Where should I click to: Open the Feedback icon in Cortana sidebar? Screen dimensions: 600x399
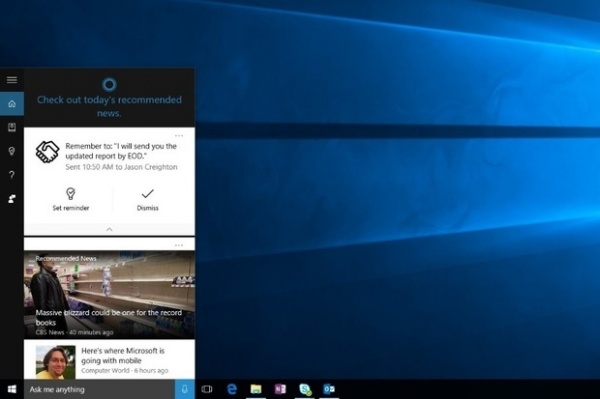(12, 199)
